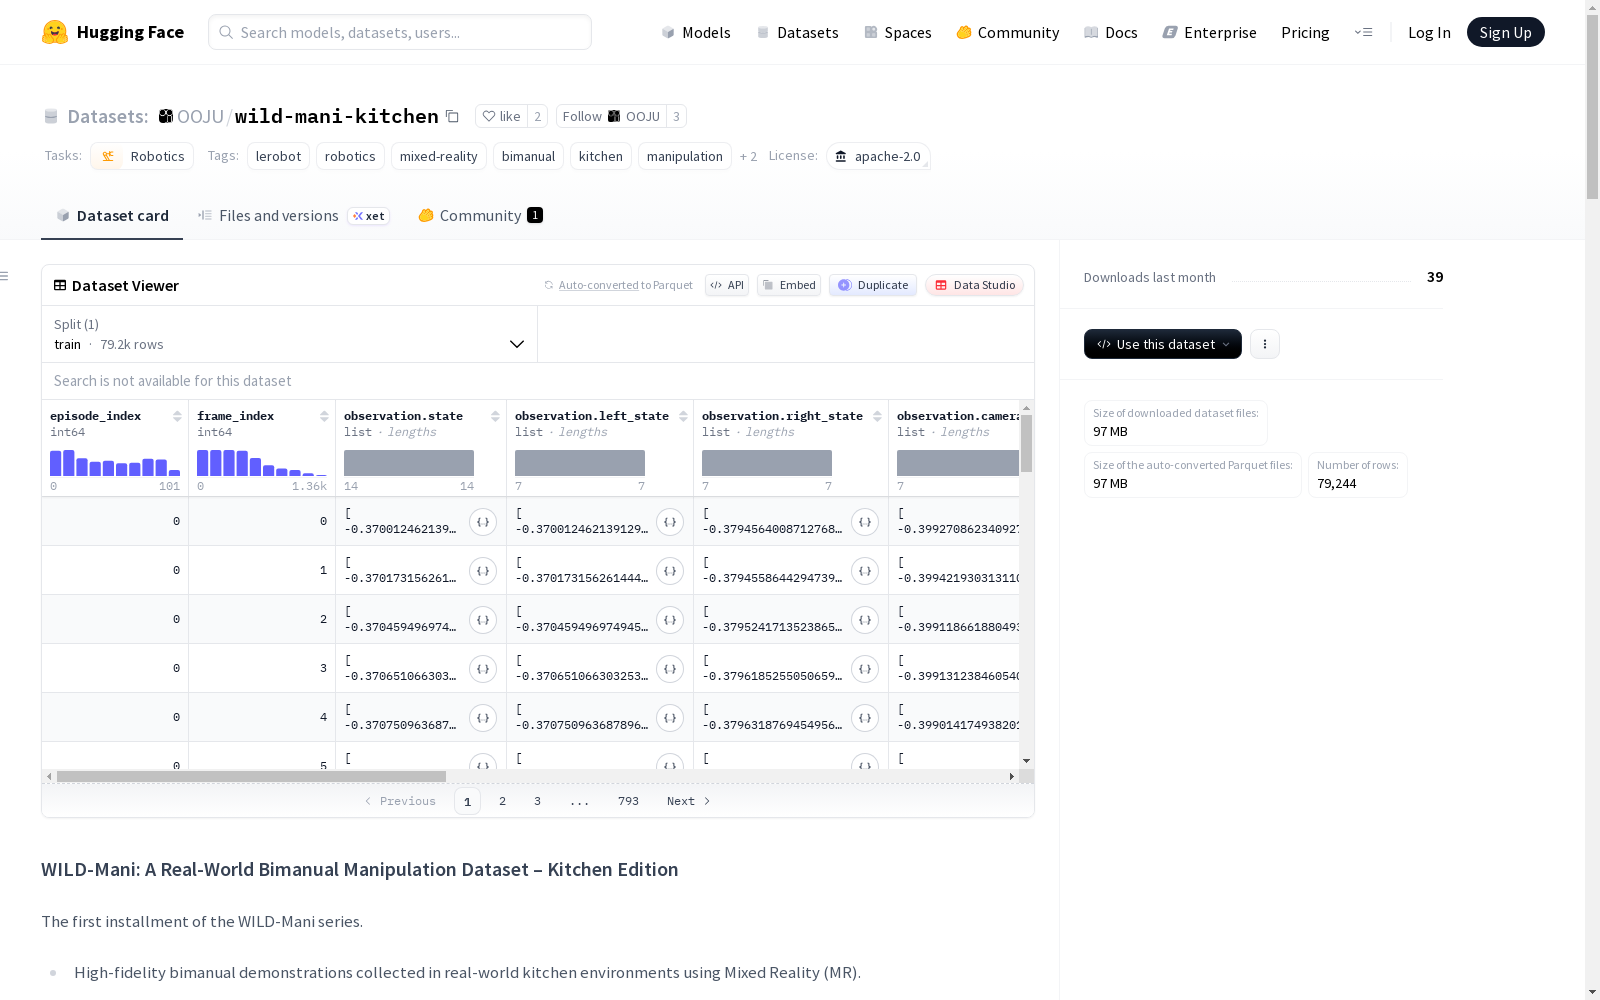Screen dimensions: 1600x1000
Task: Sort by the frame_index column arrows
Action: pos(324,416)
